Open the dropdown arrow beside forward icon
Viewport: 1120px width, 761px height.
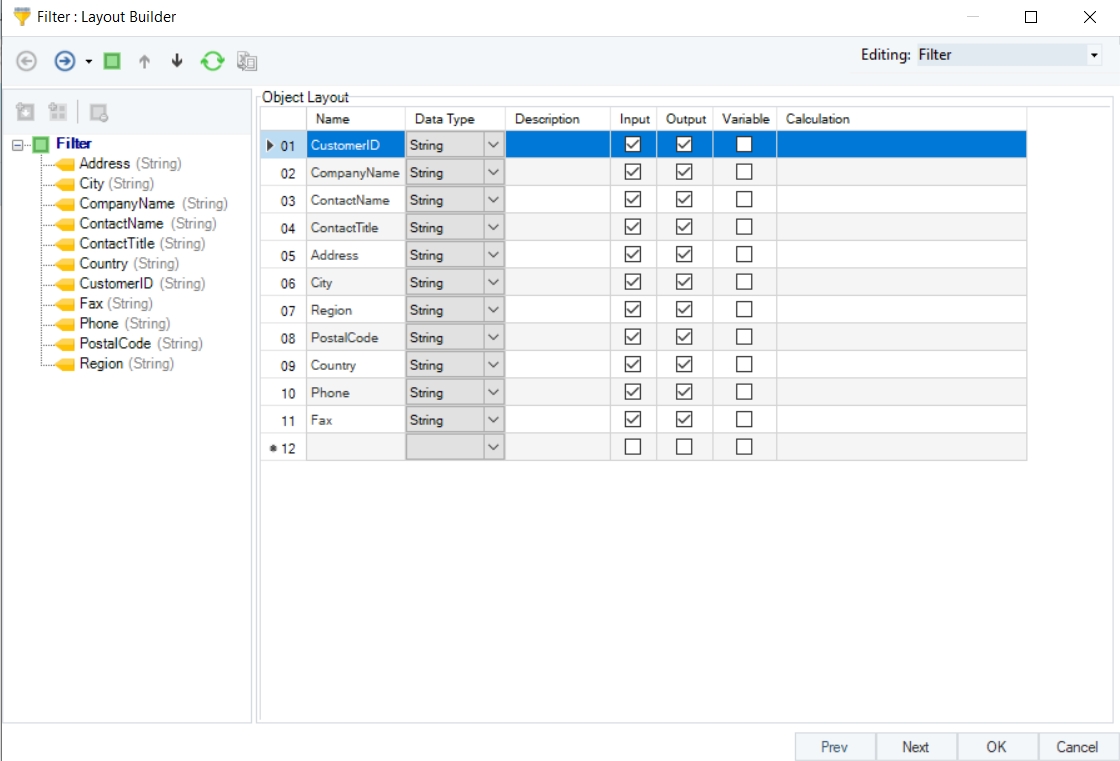89,62
